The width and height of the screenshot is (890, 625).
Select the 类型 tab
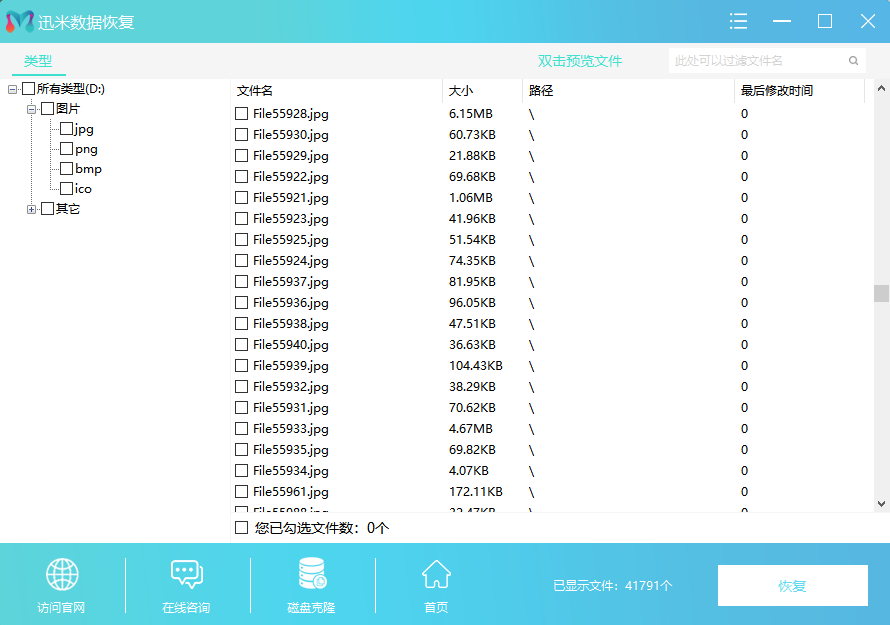tap(38, 61)
